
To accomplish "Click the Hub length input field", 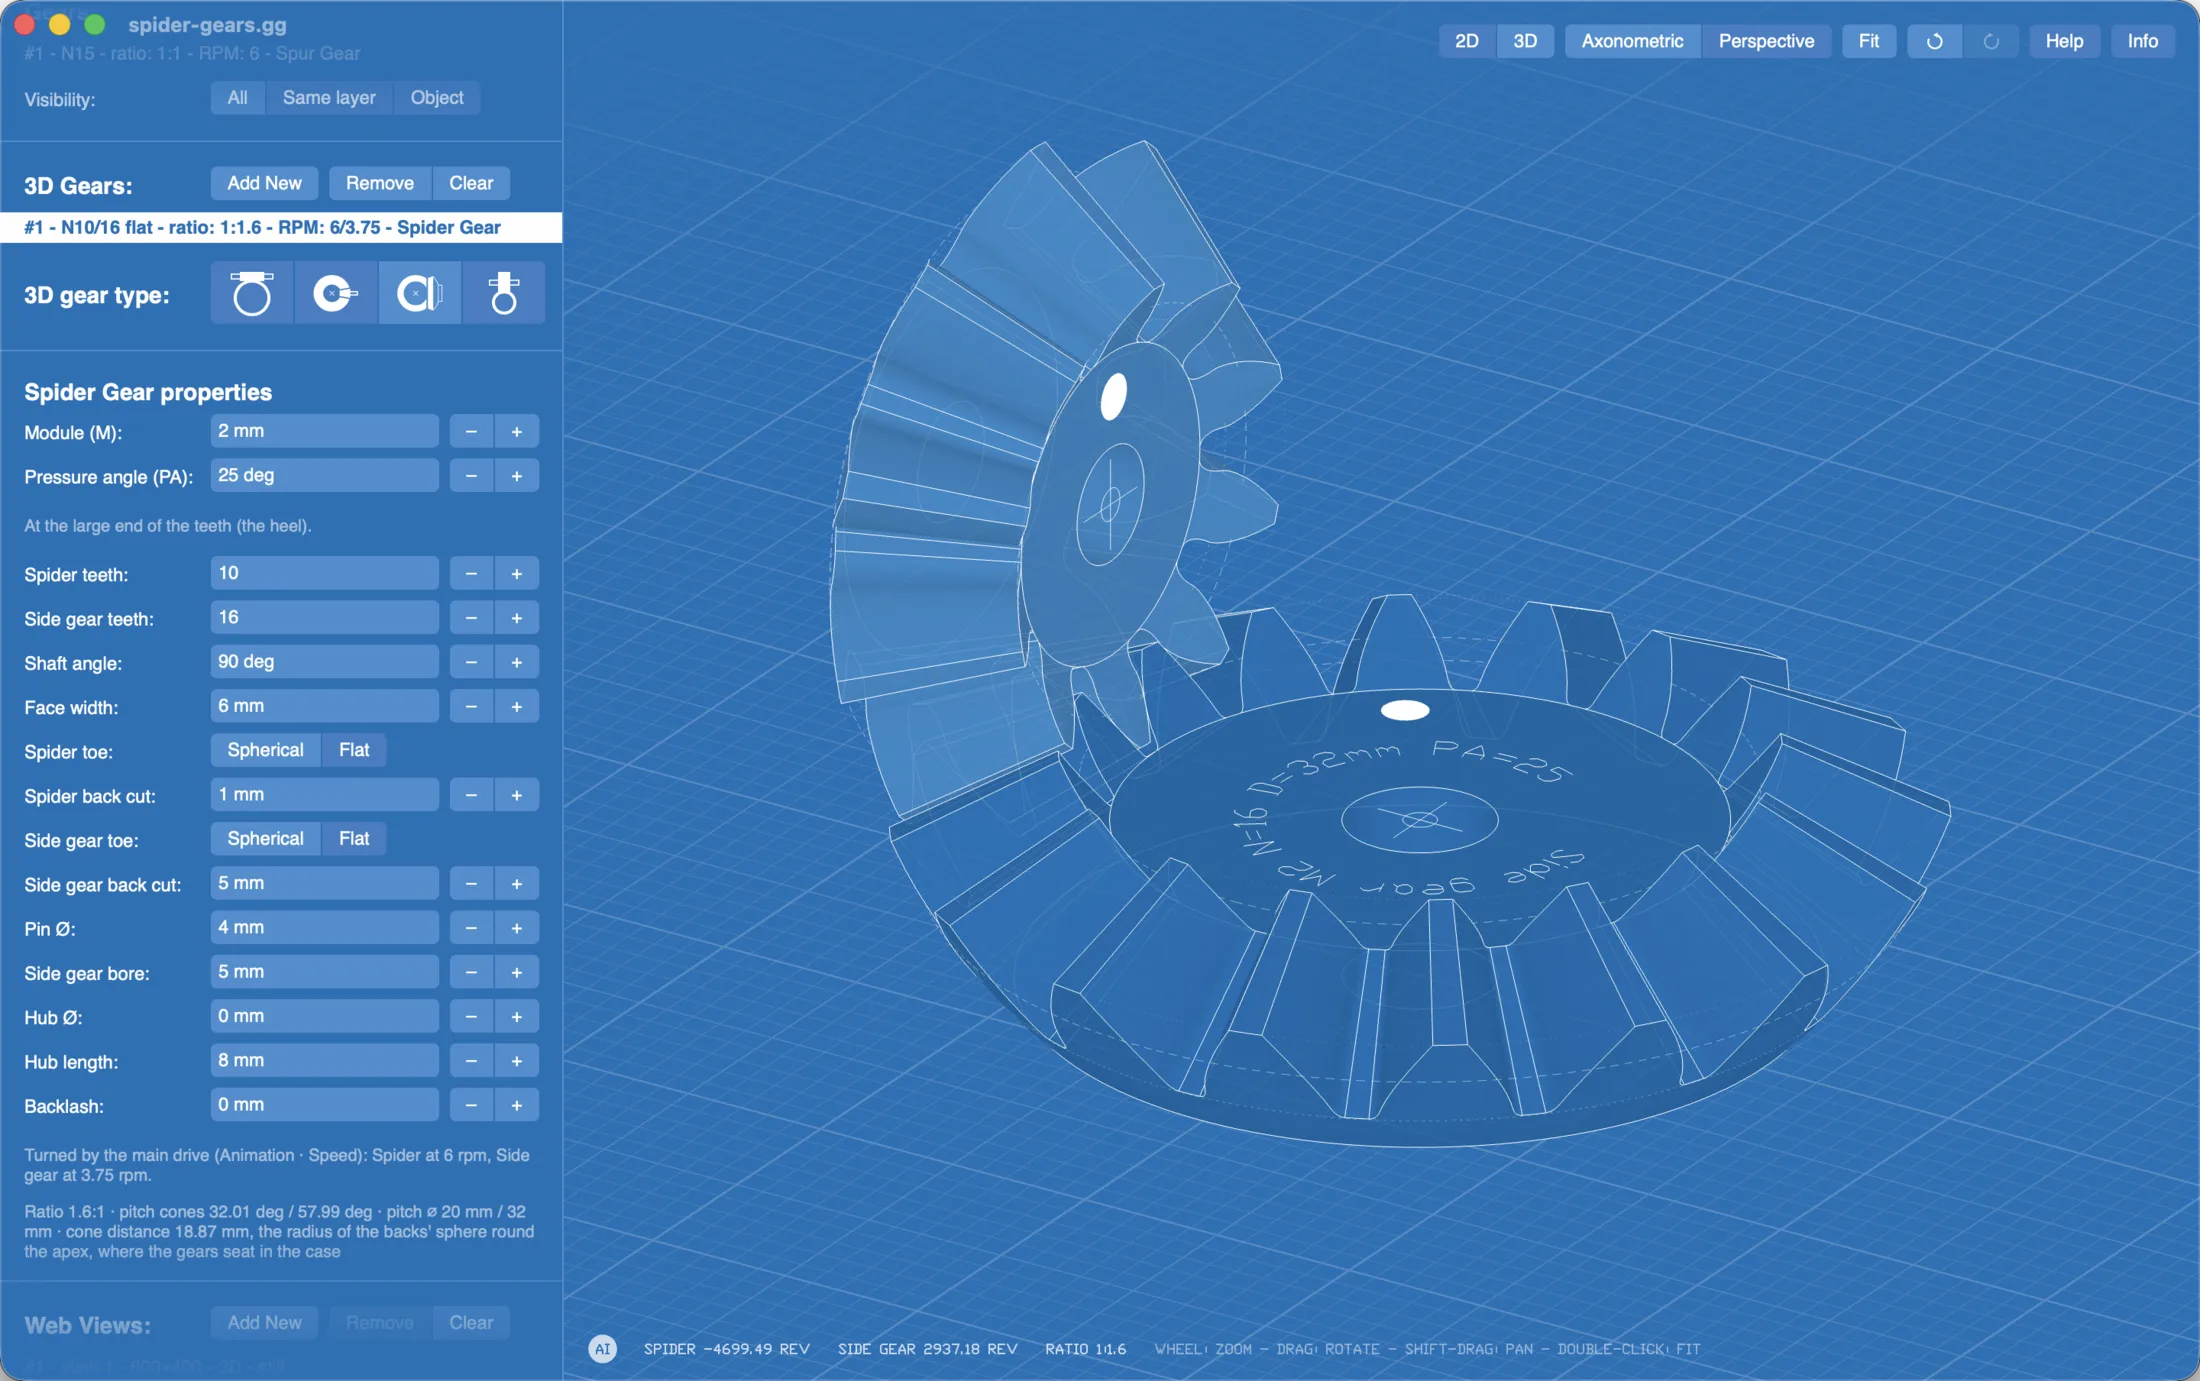I will click(324, 1061).
